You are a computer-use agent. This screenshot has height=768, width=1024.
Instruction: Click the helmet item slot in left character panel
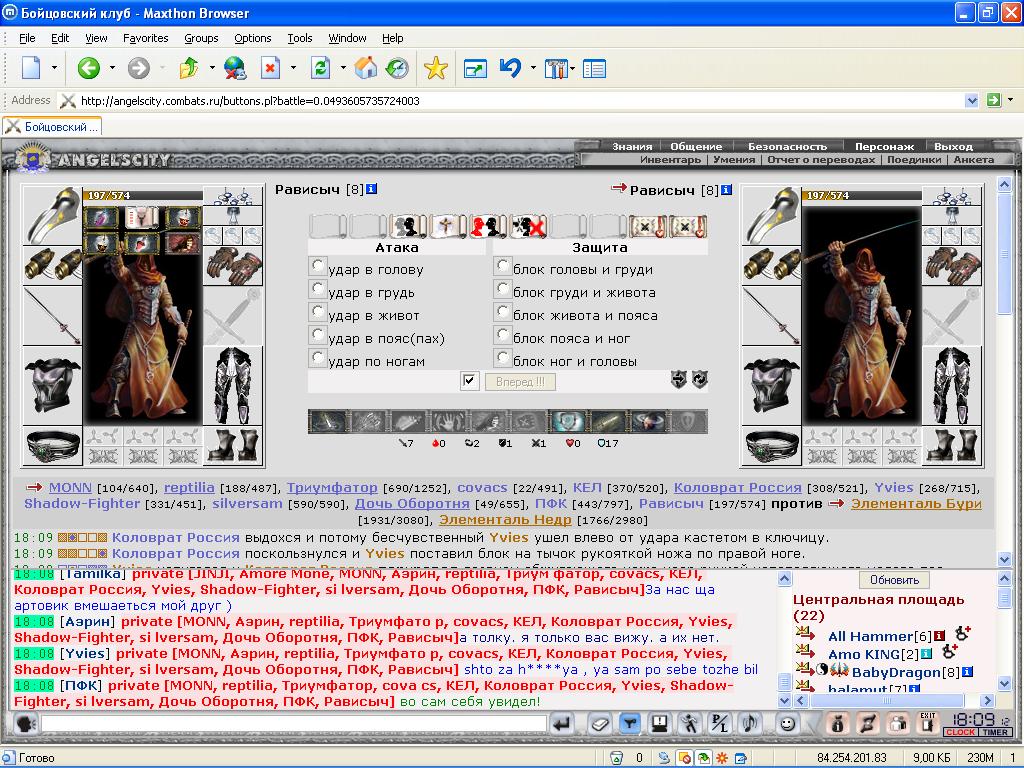click(x=52, y=215)
